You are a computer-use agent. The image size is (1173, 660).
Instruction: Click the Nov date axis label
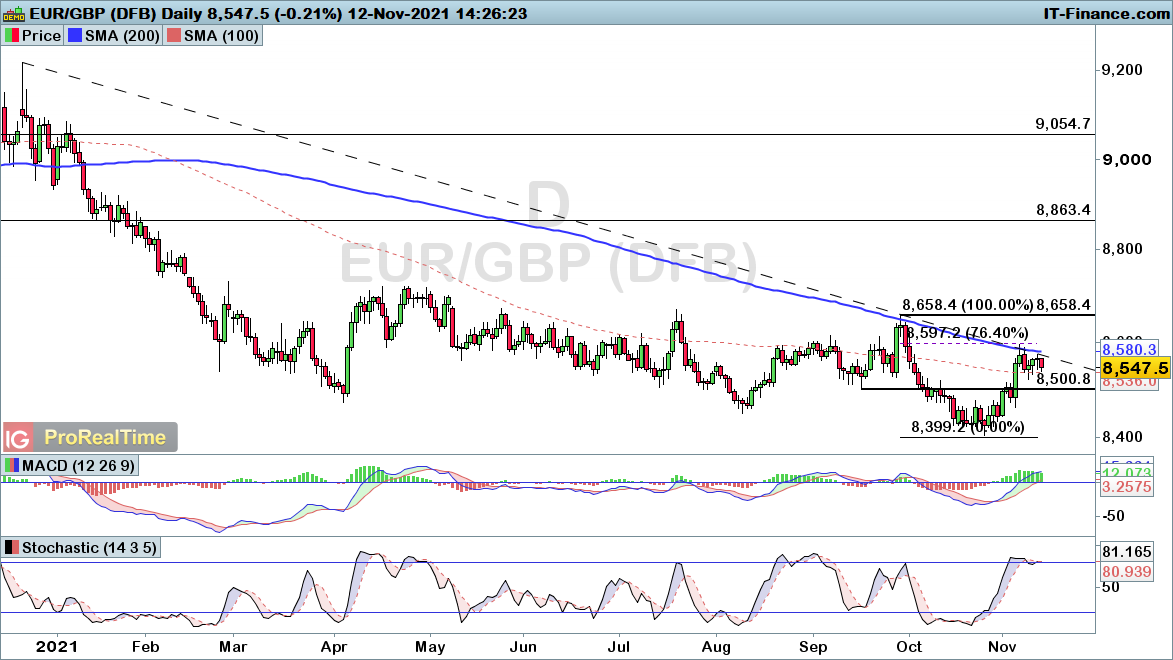tap(1002, 647)
